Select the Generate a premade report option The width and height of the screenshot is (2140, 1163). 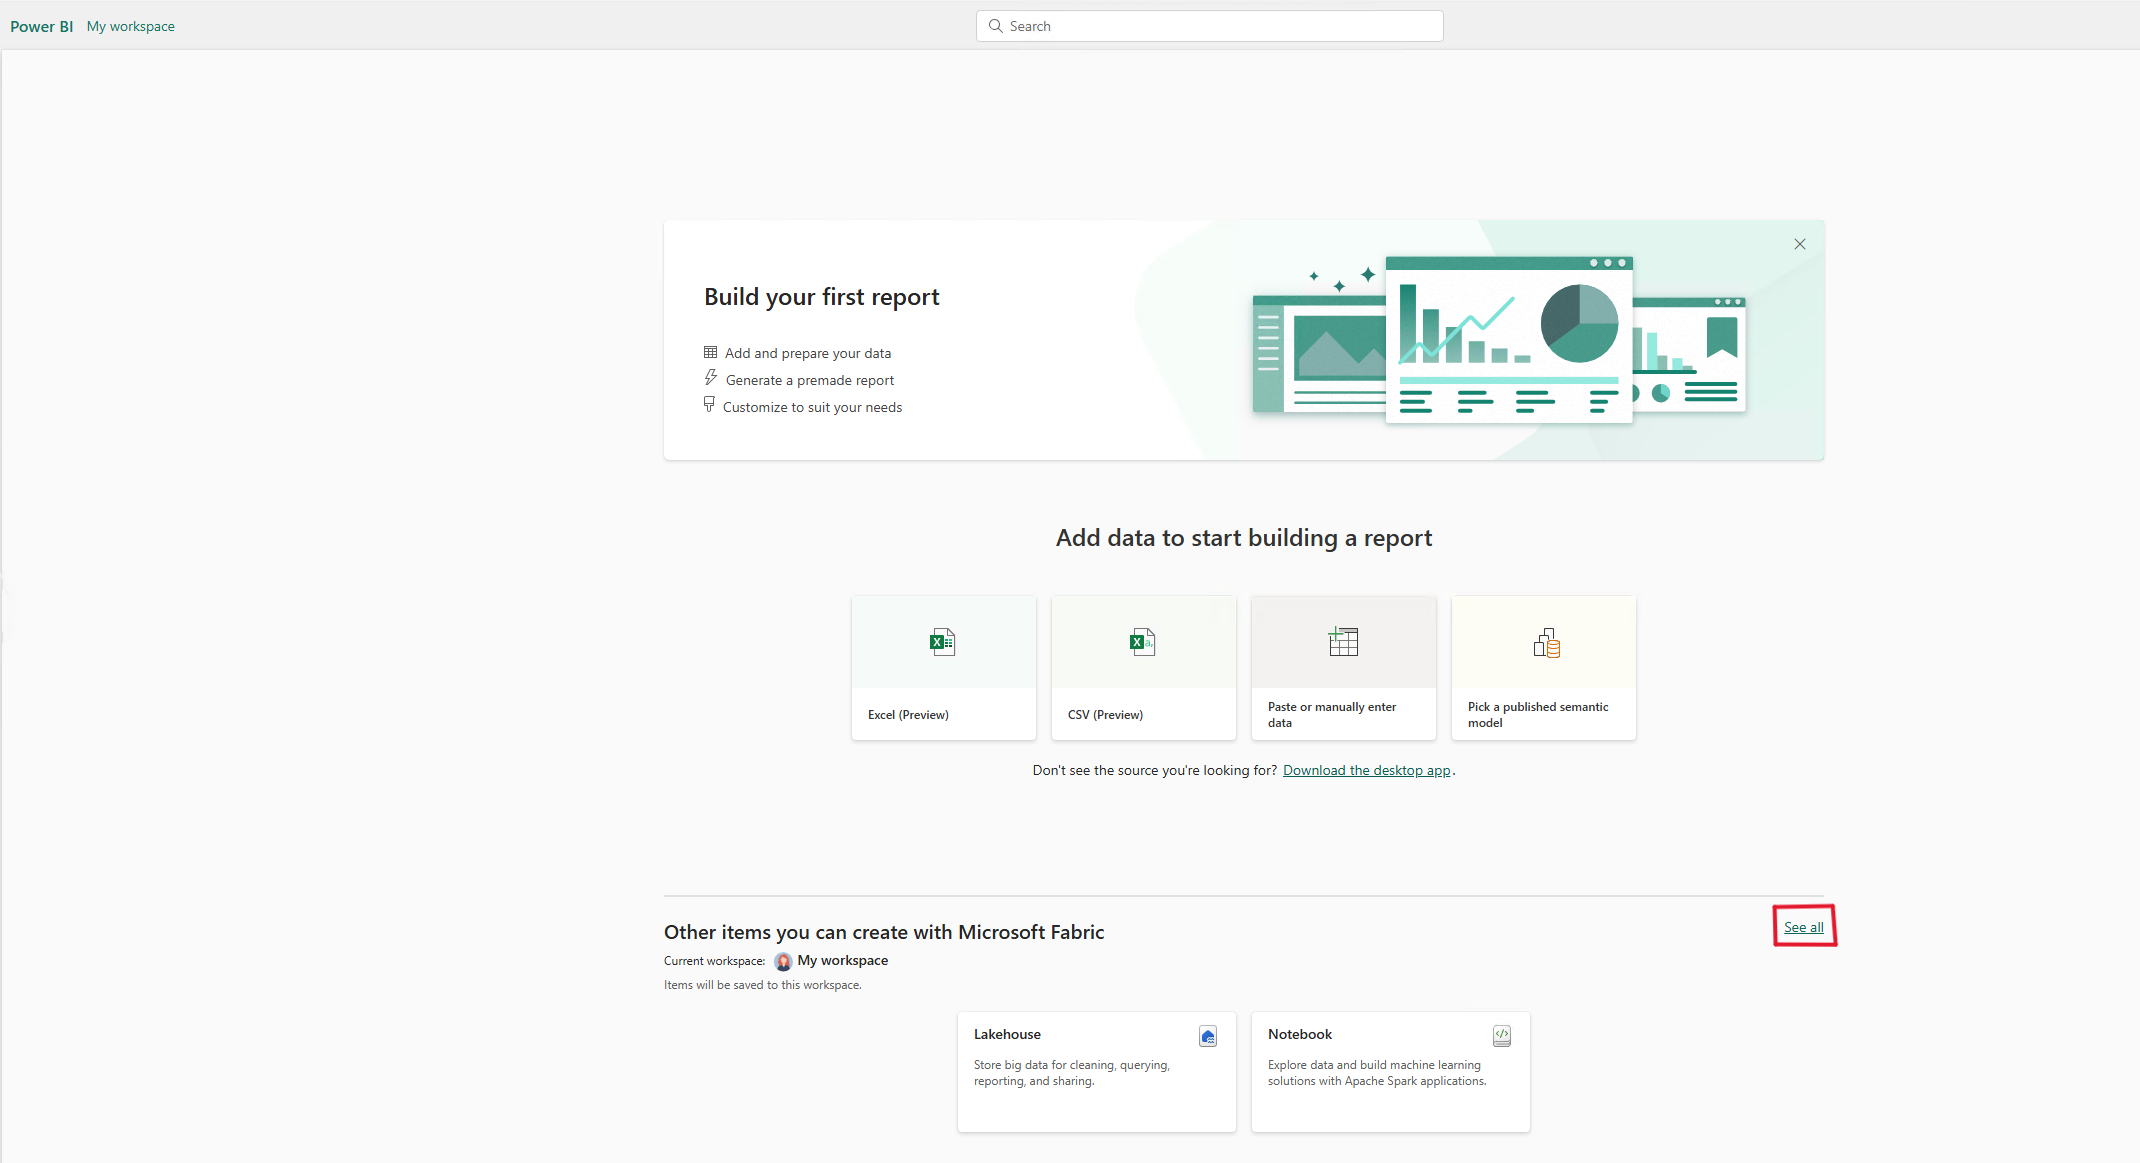point(810,380)
